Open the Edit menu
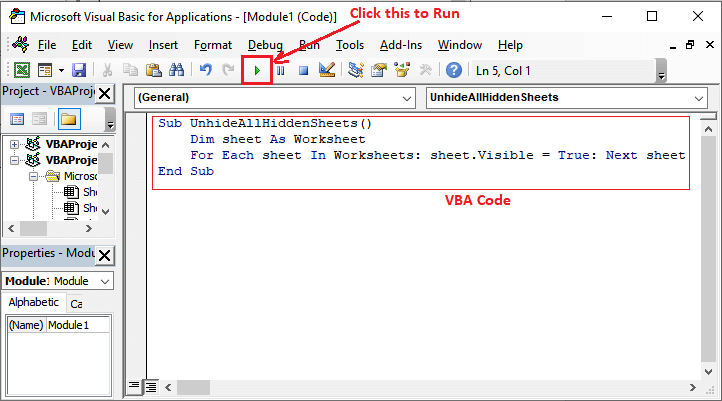 (x=82, y=45)
